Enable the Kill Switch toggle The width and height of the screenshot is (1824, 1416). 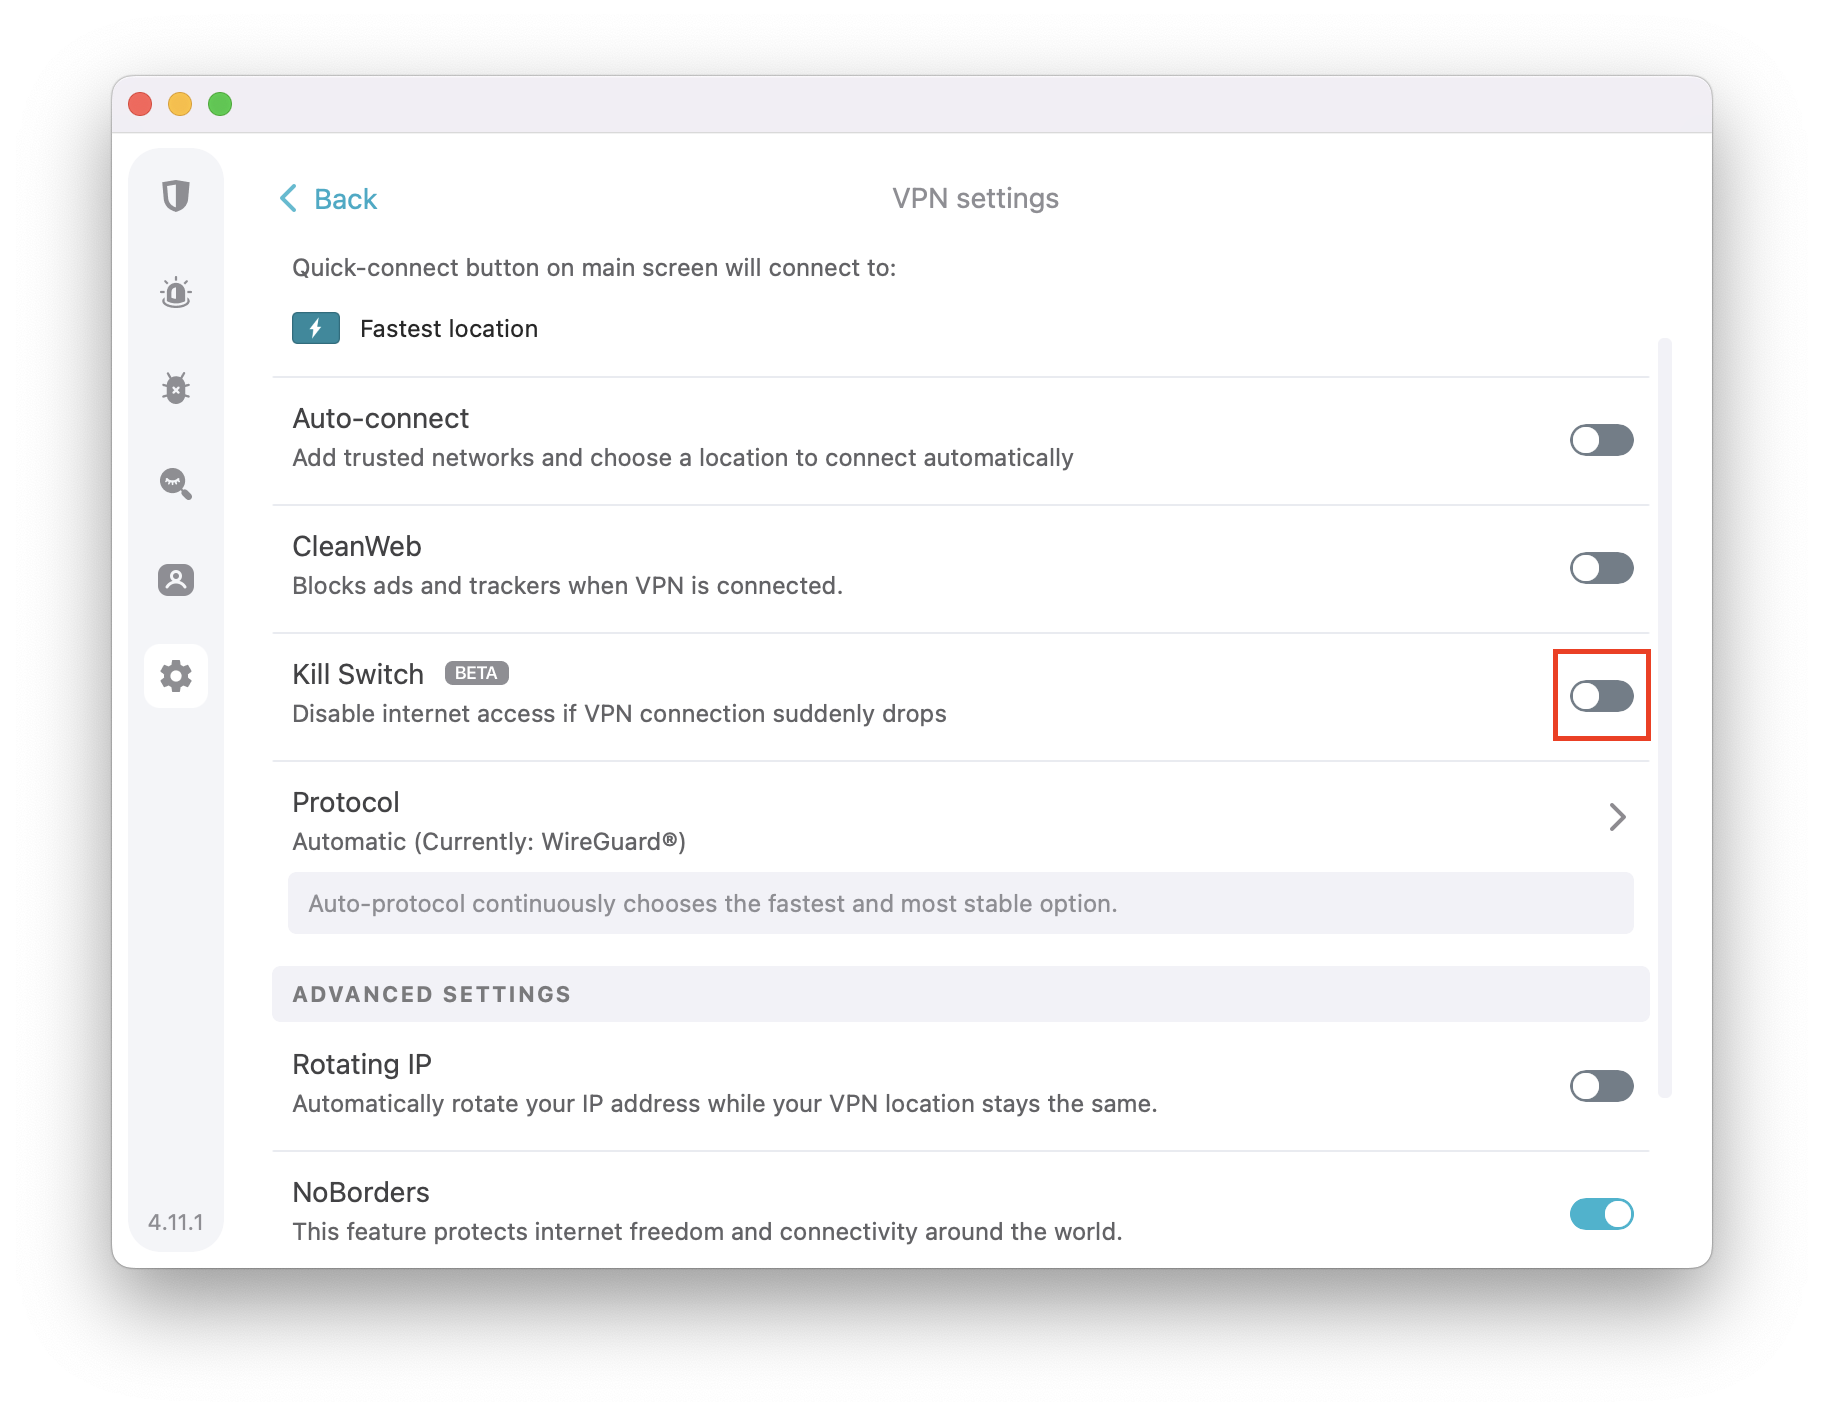(x=1601, y=696)
